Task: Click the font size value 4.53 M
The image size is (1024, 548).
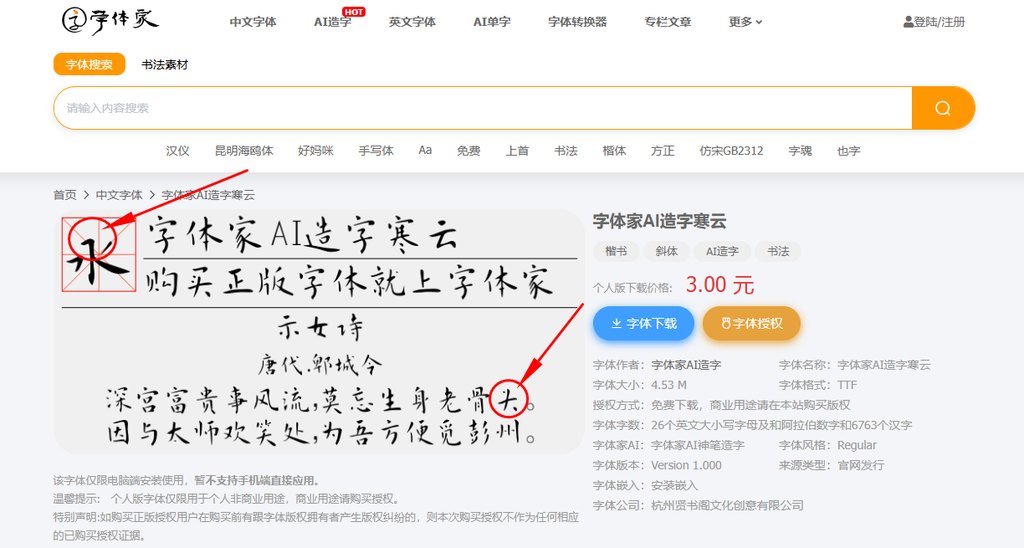Action: click(669, 385)
